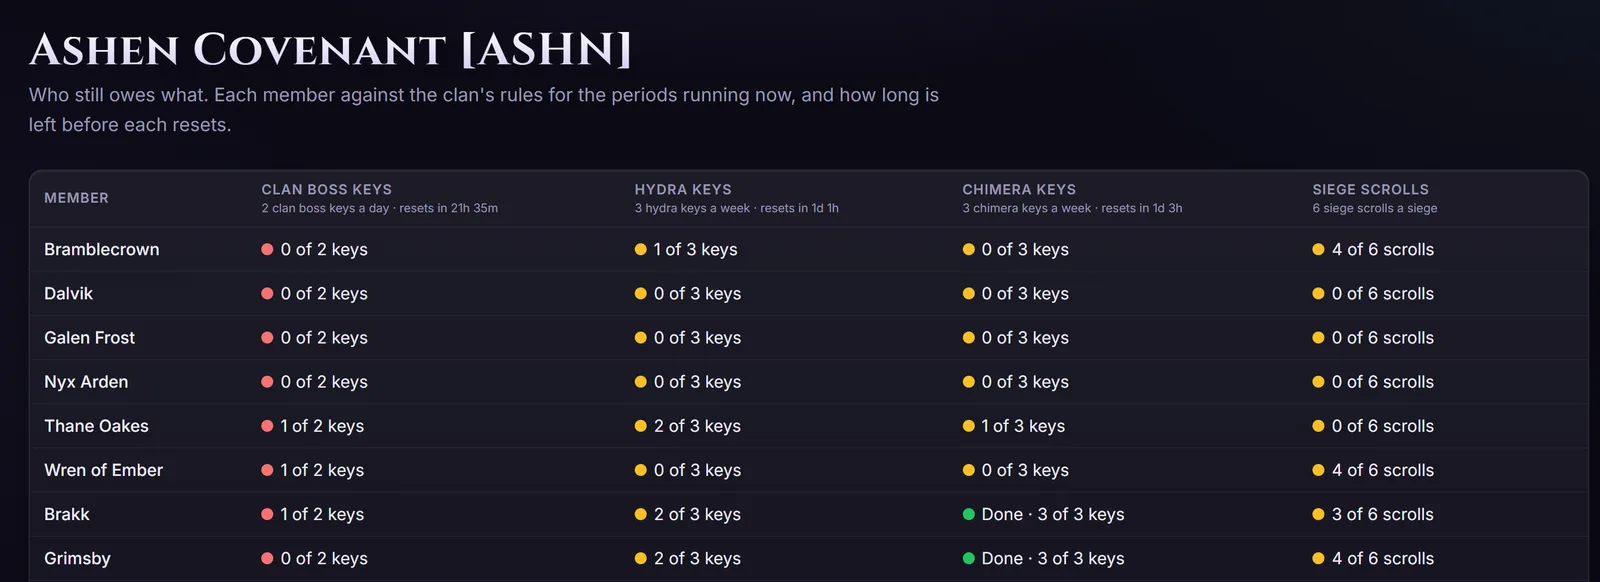Click Grimsby's '4 of 6 scrolls' cell
This screenshot has width=1600, height=582.
1373,557
